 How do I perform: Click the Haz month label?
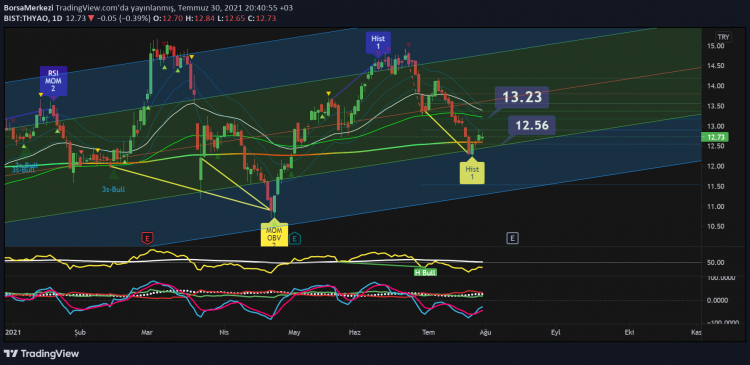(354, 332)
